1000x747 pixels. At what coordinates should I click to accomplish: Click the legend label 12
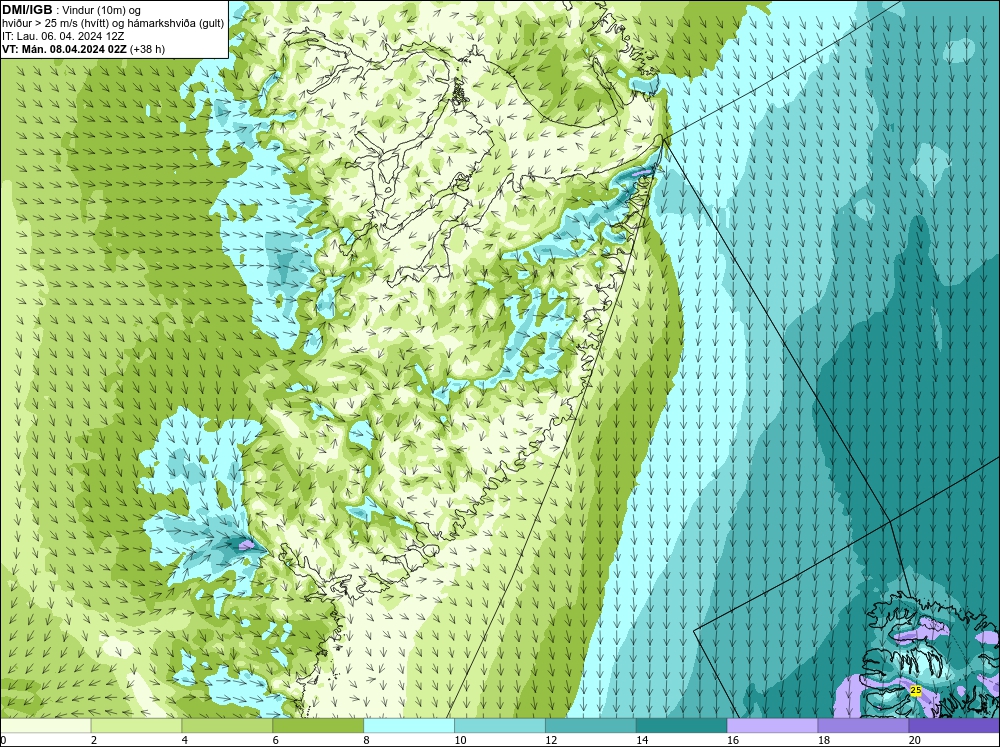[x=551, y=740]
